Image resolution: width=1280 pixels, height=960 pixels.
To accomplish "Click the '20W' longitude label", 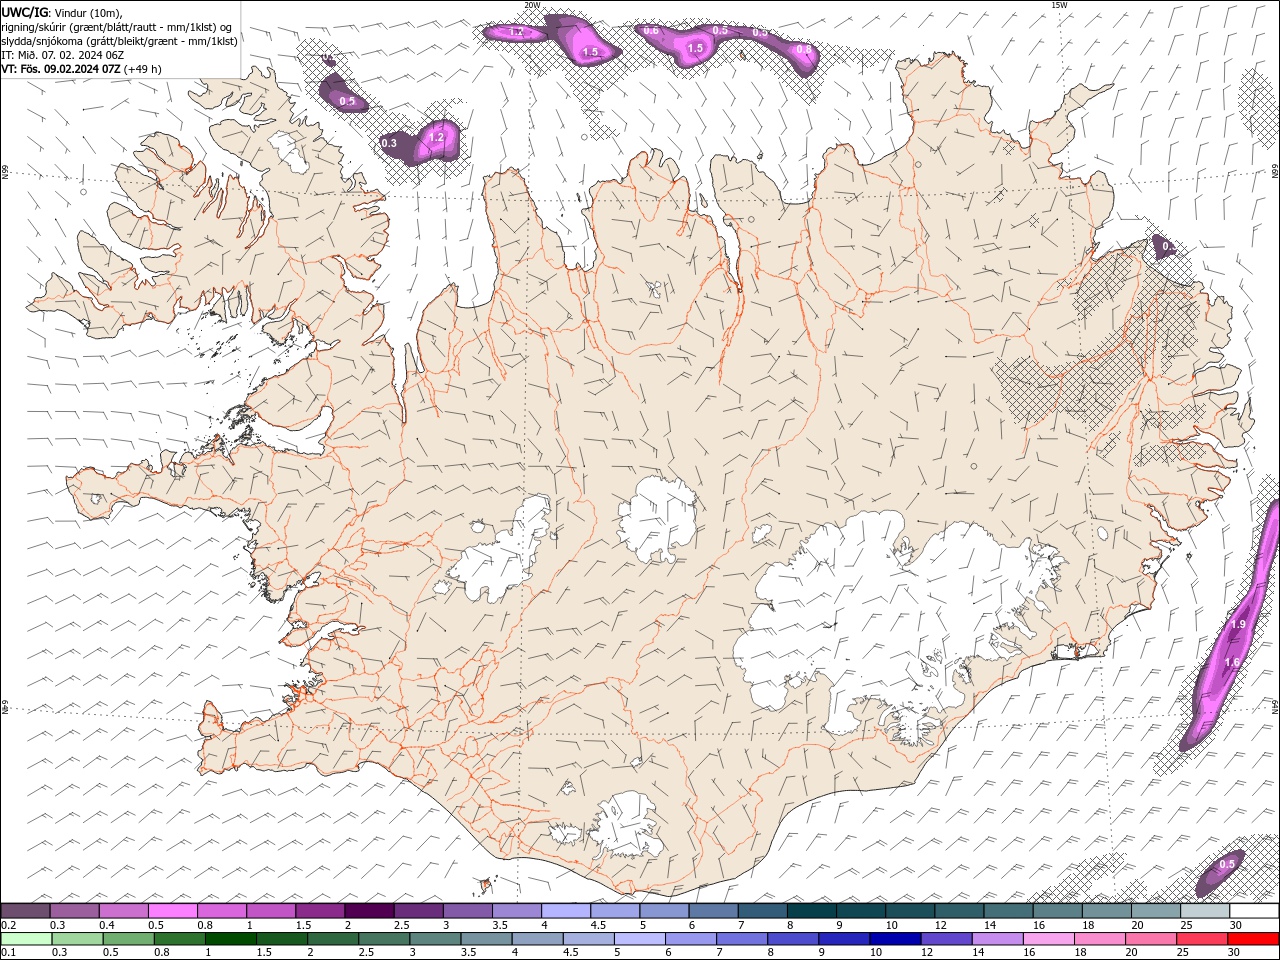I will coord(531,5).
